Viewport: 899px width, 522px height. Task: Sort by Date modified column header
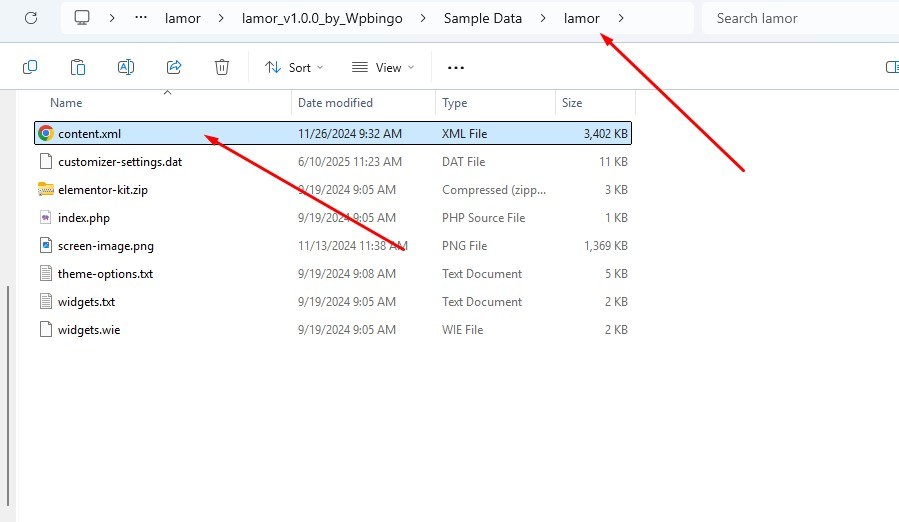335,103
